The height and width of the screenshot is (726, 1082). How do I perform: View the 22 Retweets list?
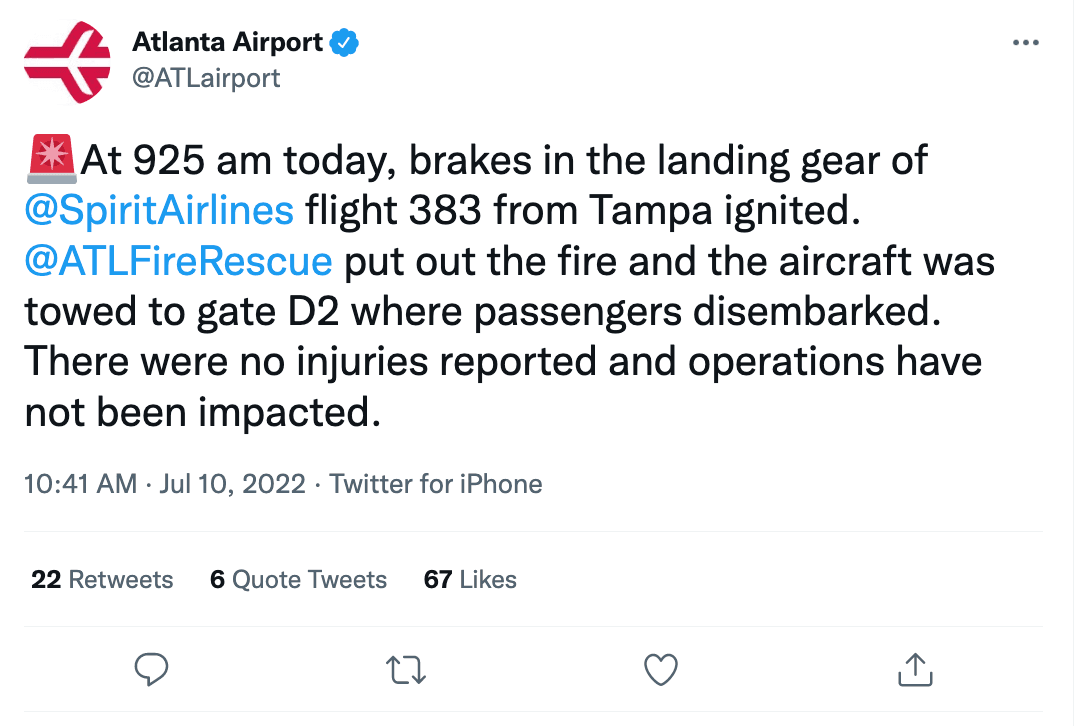point(102,580)
